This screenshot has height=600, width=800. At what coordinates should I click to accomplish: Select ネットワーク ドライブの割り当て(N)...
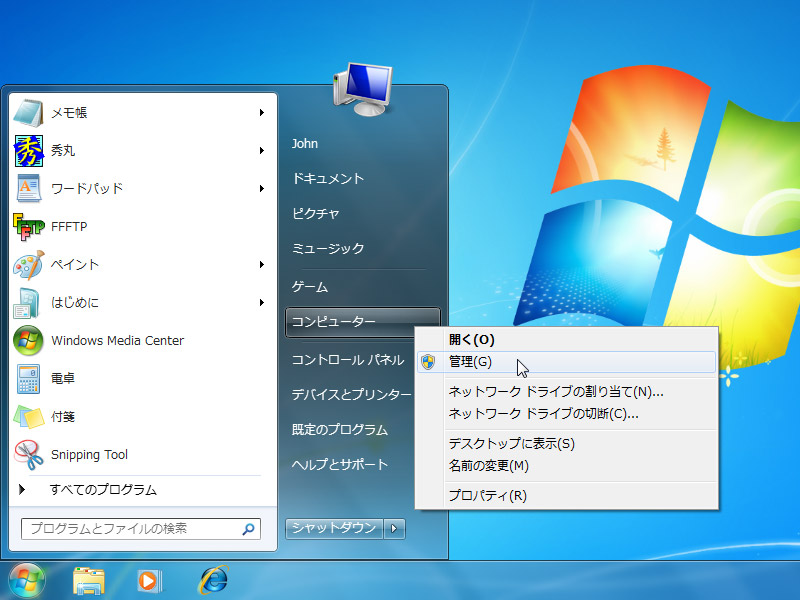pyautogui.click(x=566, y=392)
